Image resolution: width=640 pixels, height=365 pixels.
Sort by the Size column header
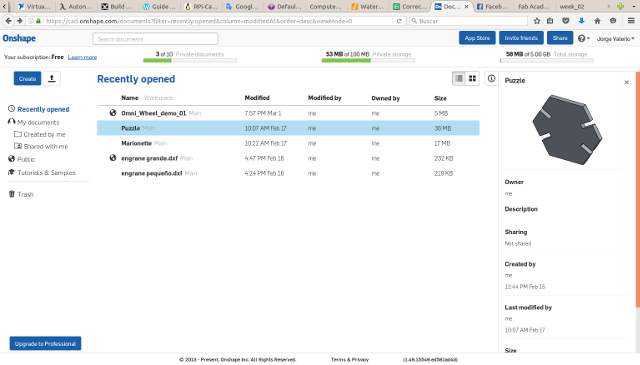coord(440,98)
